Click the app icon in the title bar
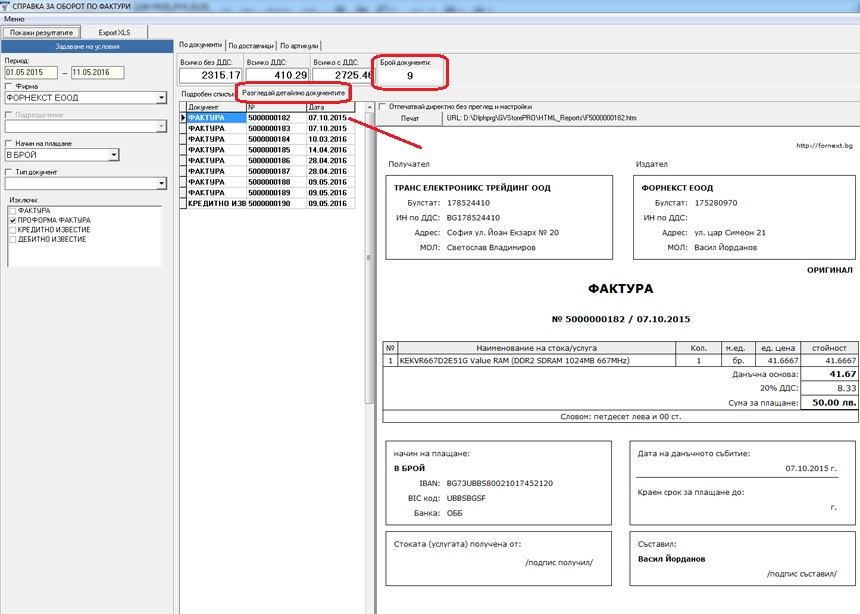 (x=5, y=6)
